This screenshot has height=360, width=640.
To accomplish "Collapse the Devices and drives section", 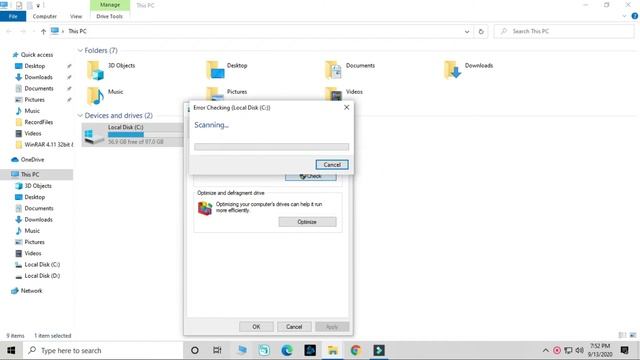I will point(80,116).
